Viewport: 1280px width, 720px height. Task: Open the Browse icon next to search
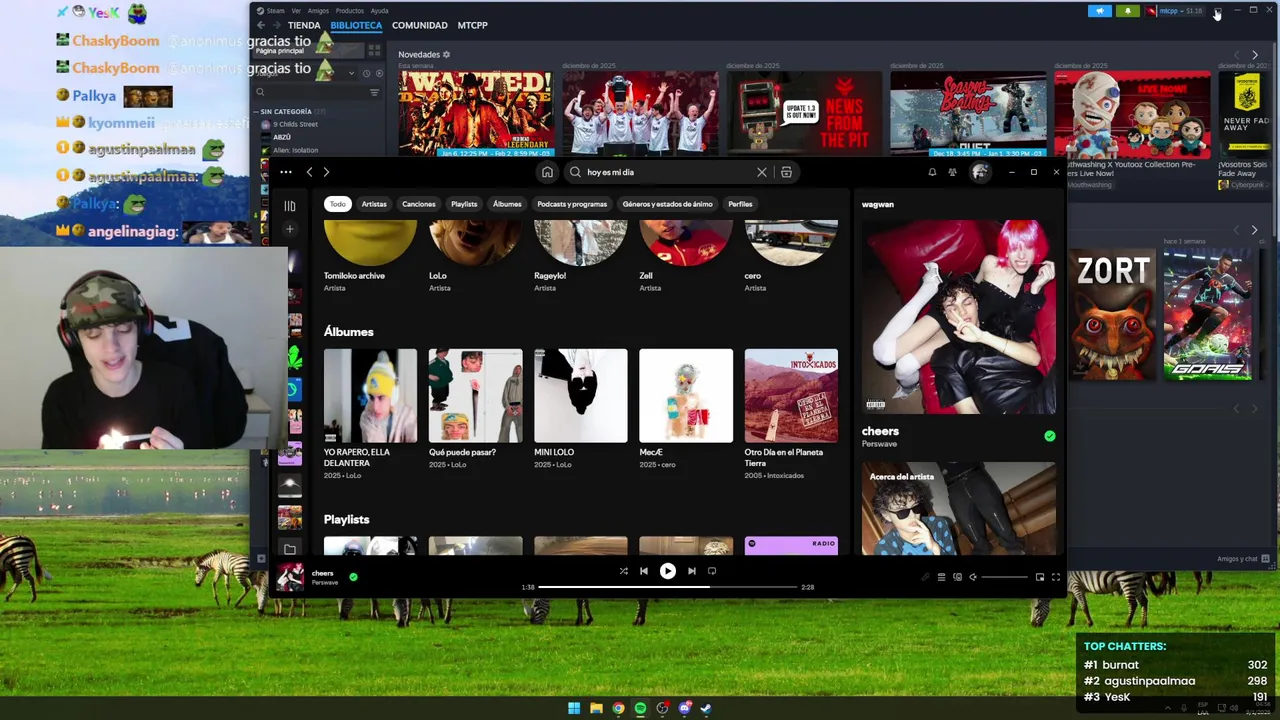point(786,172)
